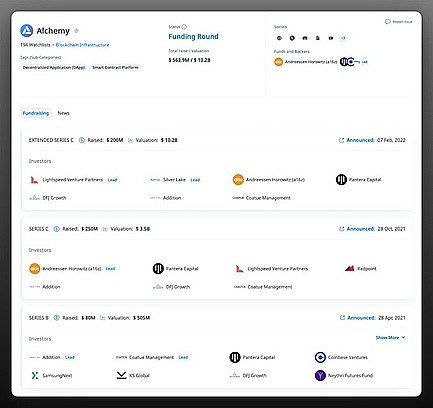
Task: Select the 'EXTENDED SERIES C' round title
Action: 51,140
